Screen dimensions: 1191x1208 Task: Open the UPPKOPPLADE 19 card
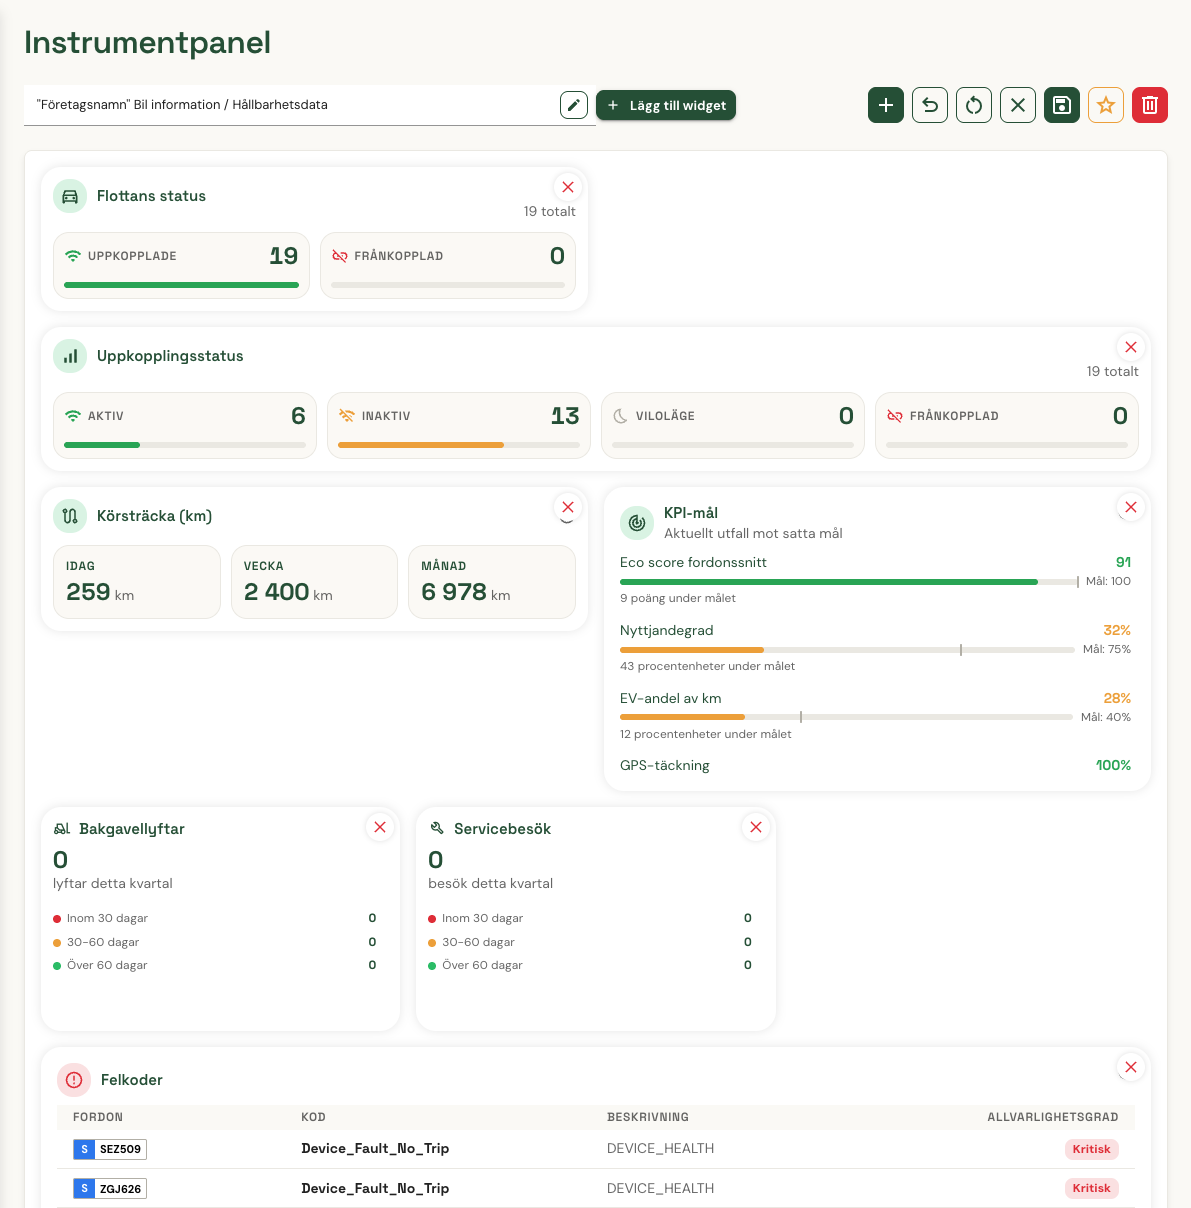click(181, 265)
